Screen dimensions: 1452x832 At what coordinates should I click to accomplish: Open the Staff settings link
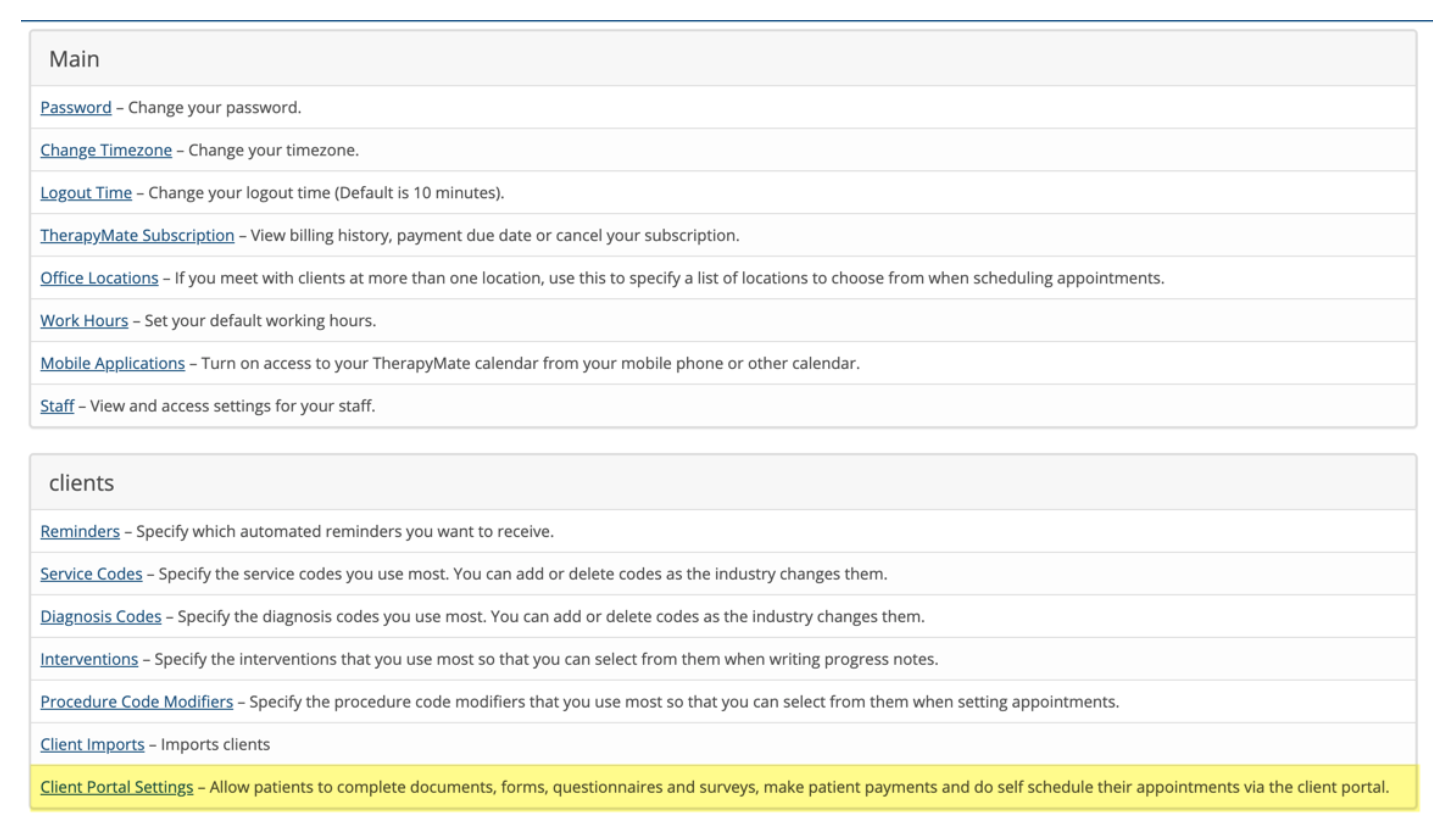(x=57, y=405)
